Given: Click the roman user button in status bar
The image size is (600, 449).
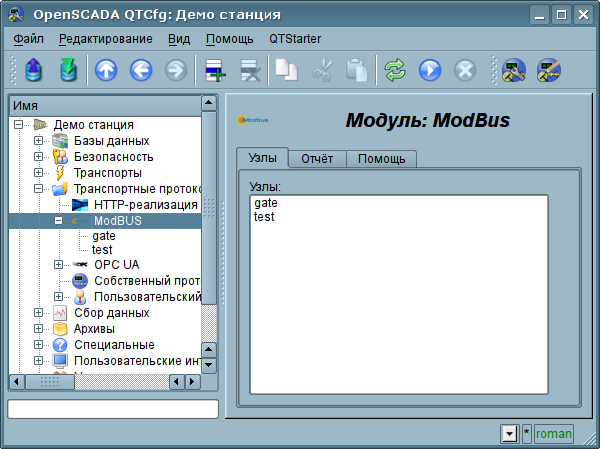Looking at the screenshot, I should pos(554,434).
